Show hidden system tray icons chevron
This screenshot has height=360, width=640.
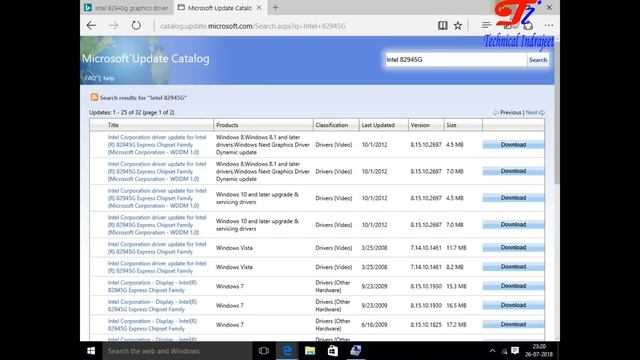pos(492,351)
